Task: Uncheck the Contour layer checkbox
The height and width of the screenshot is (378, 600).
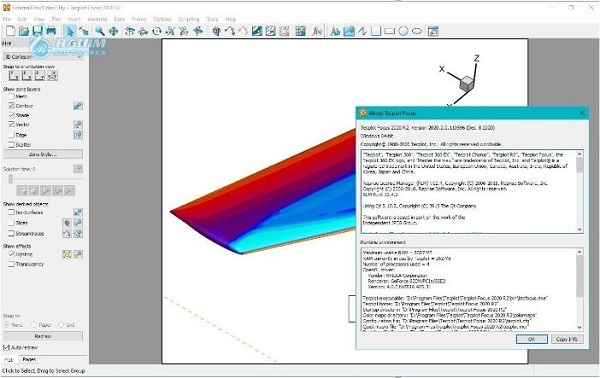Action: (x=11, y=106)
